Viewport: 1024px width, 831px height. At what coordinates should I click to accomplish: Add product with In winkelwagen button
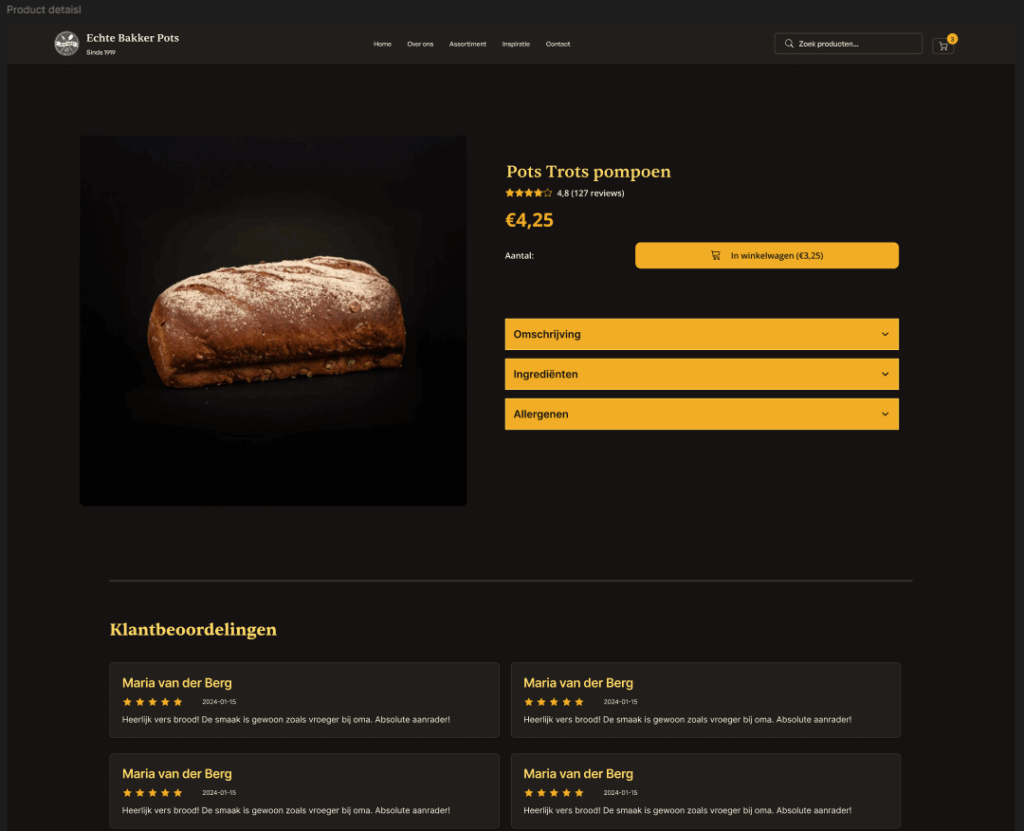coord(767,255)
